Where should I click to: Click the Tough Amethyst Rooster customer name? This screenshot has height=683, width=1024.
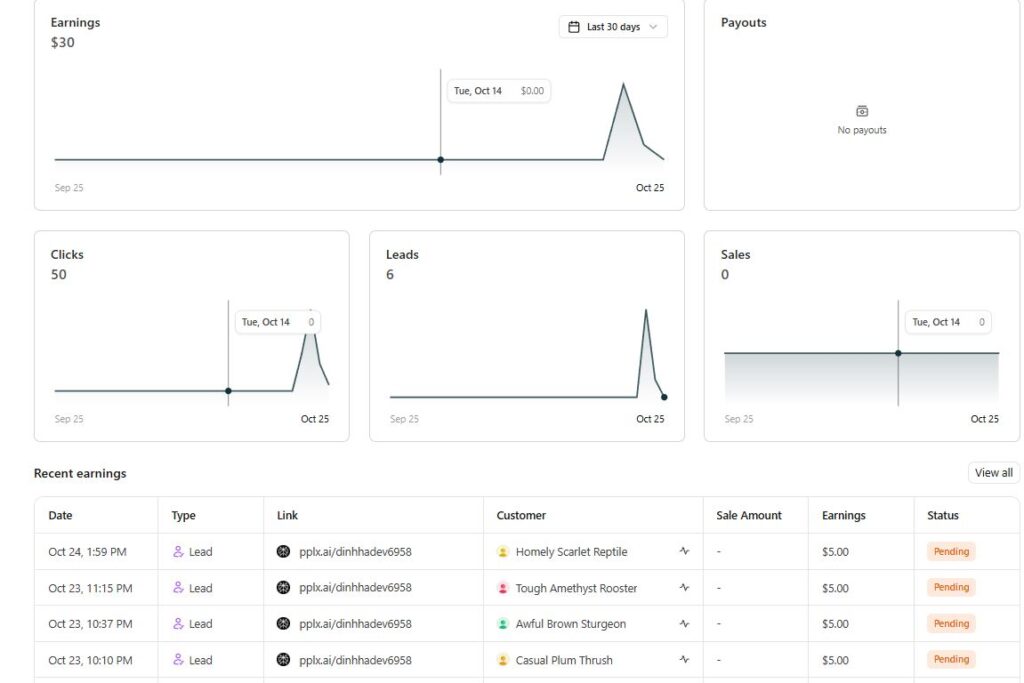click(x=576, y=588)
